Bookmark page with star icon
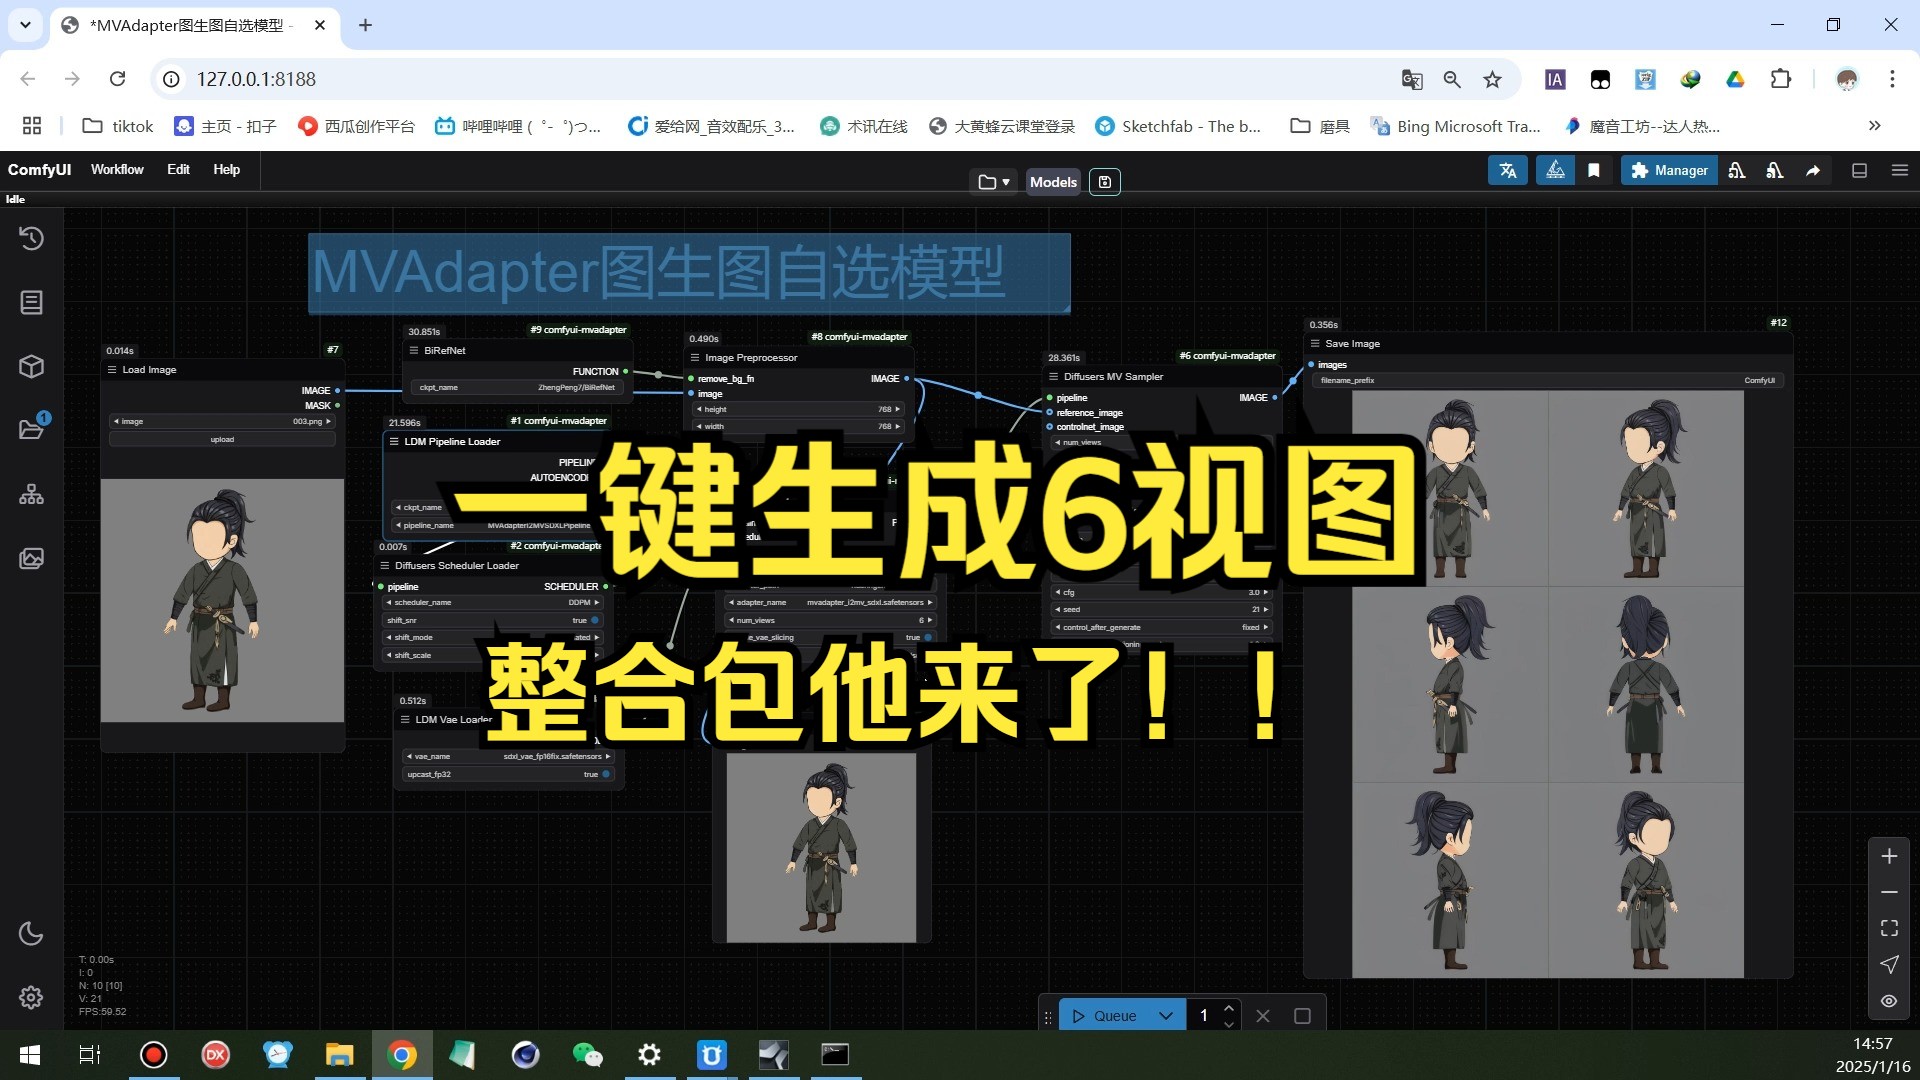The width and height of the screenshot is (1920, 1080). pos(1492,79)
